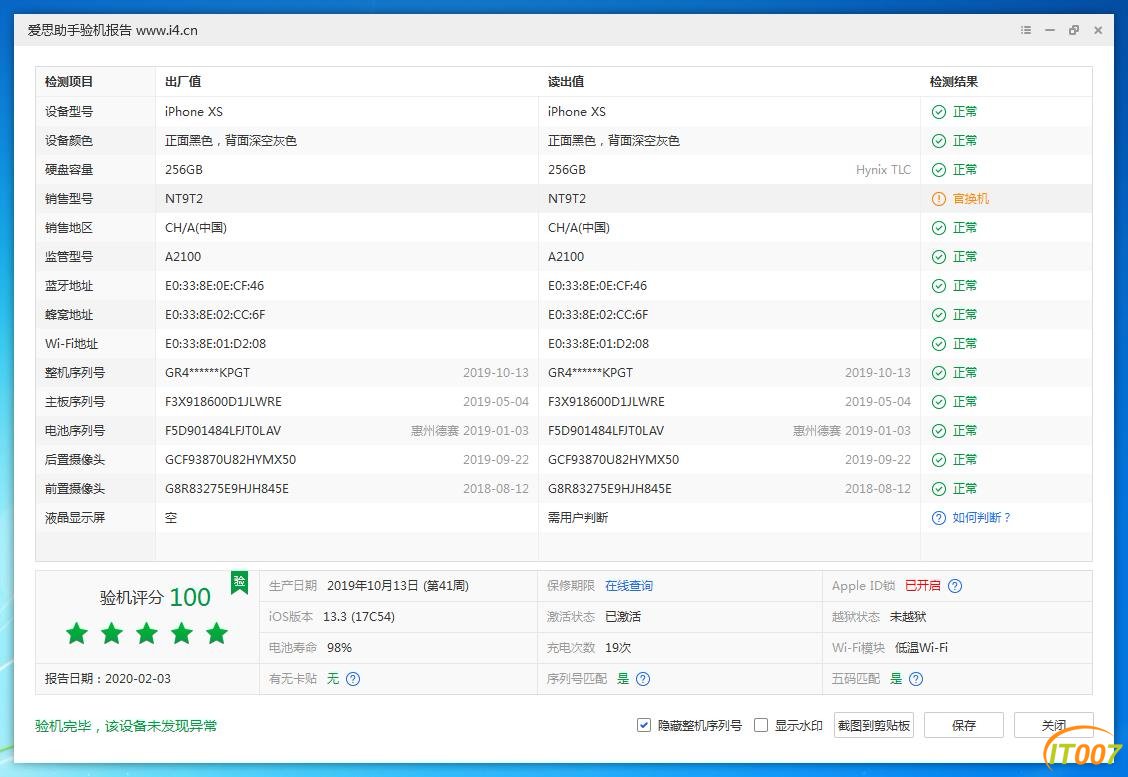Open the title bar list menu icon

tap(1026, 30)
